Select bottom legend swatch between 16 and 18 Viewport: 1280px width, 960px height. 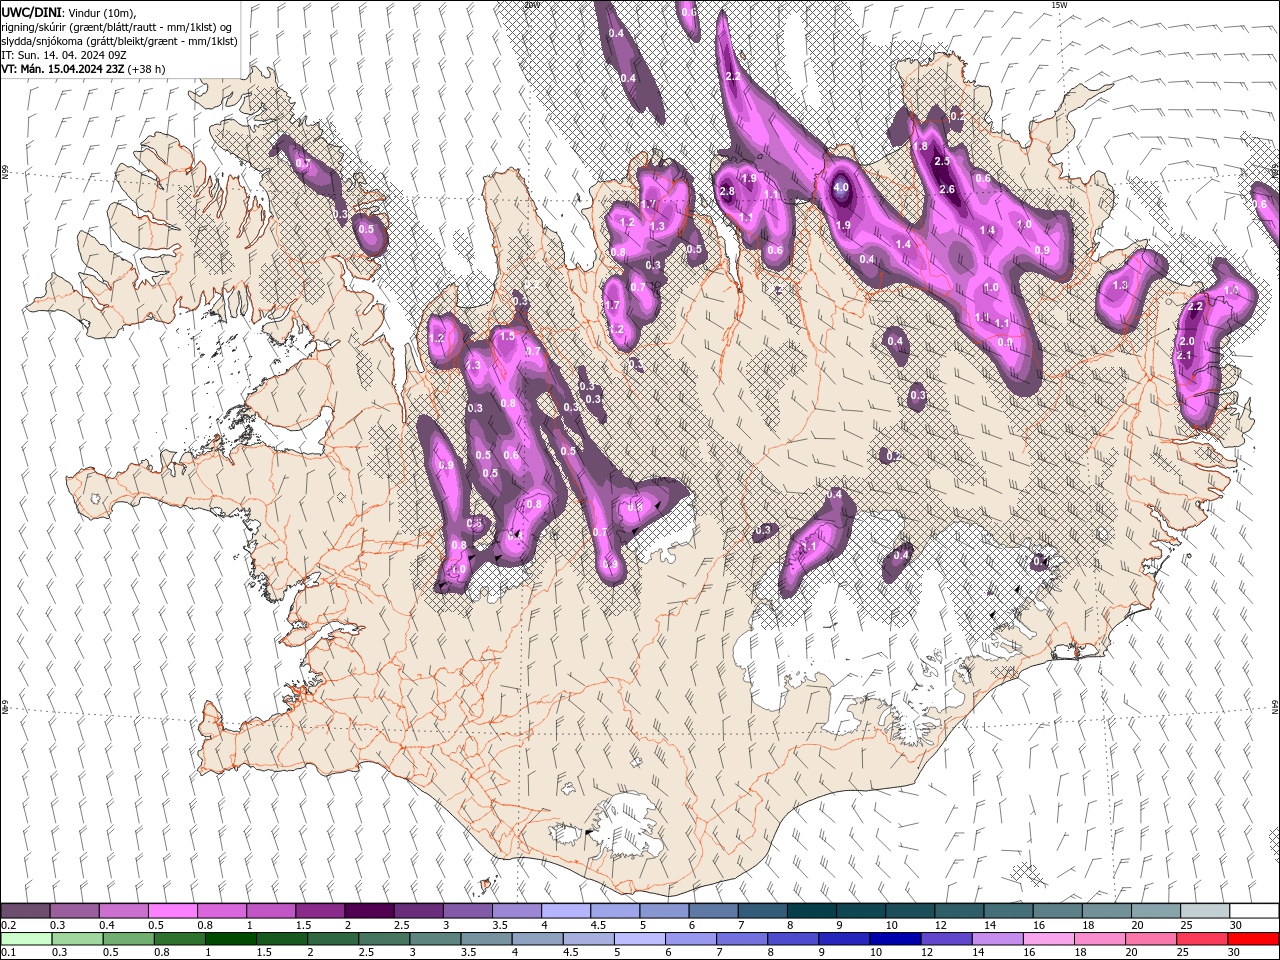pos(1047,939)
